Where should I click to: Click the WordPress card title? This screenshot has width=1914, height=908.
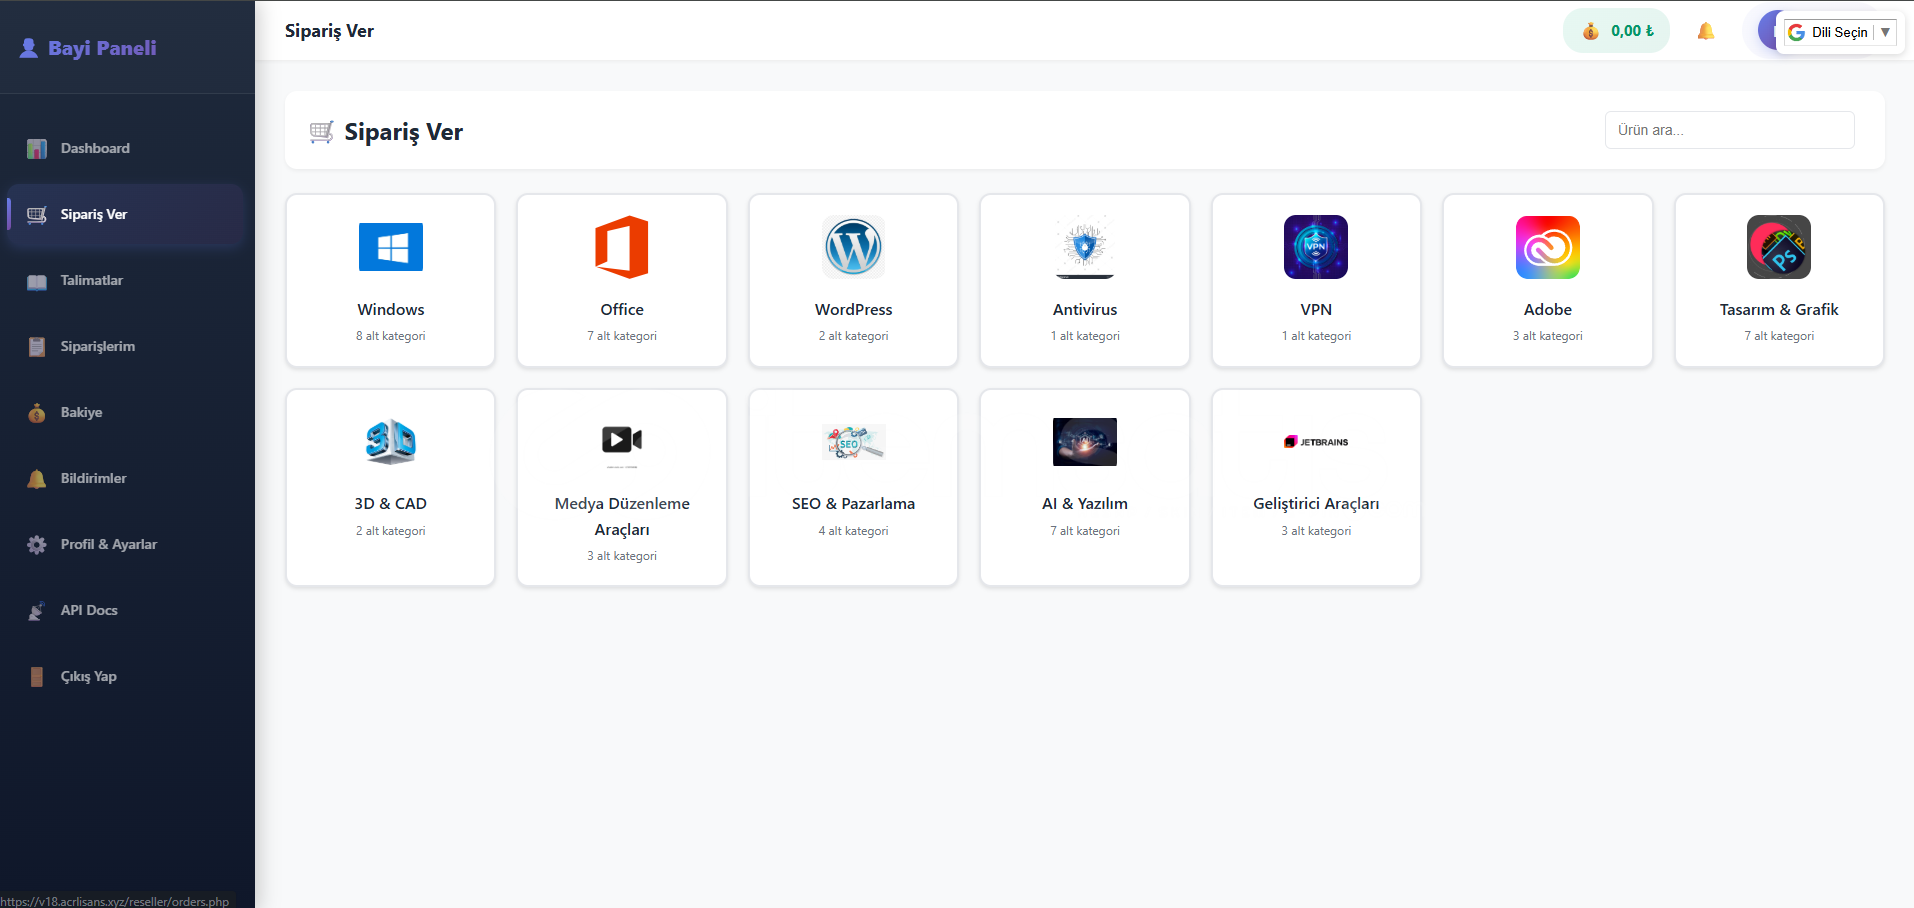[x=854, y=310]
